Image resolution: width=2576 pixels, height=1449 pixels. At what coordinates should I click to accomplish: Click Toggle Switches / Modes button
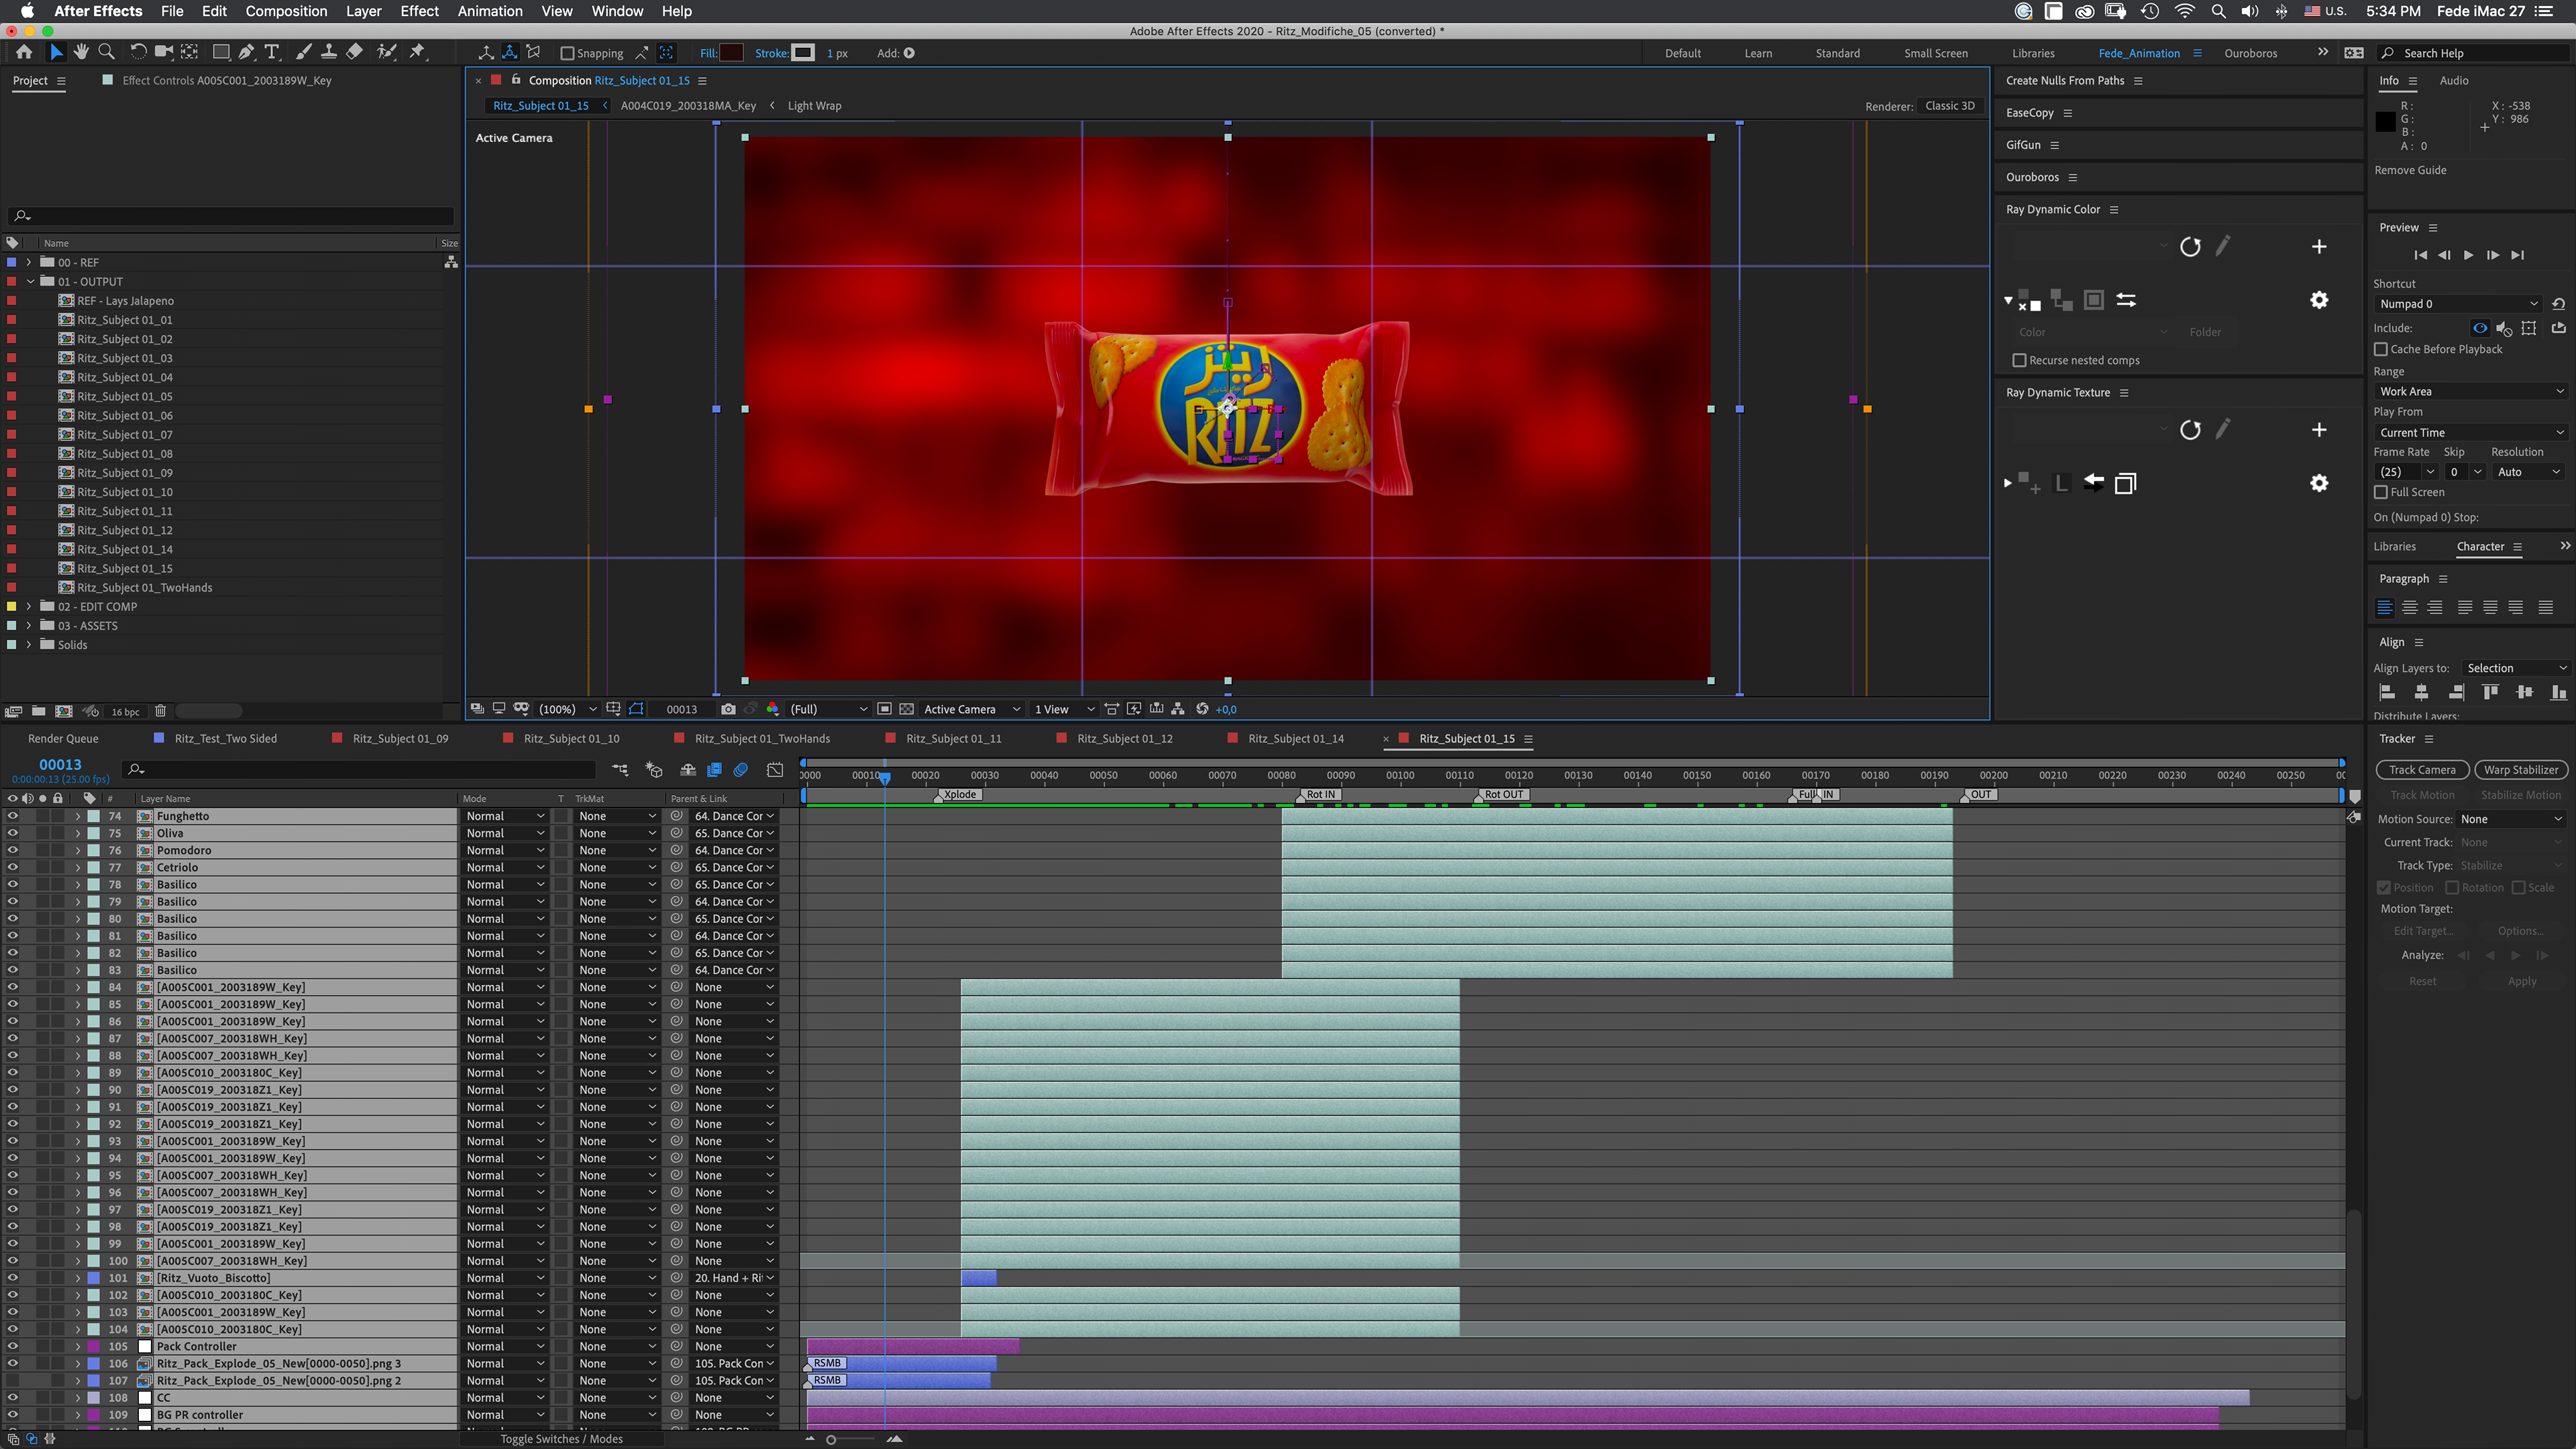pyautogui.click(x=561, y=1439)
